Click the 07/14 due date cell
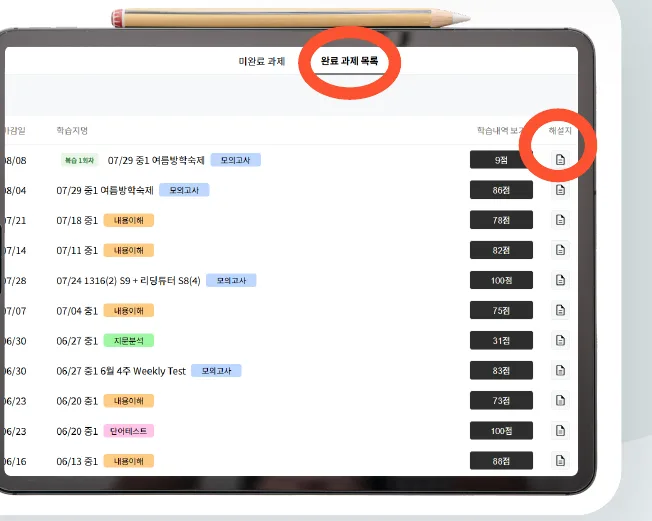The height and width of the screenshot is (521, 652). [x=15, y=250]
